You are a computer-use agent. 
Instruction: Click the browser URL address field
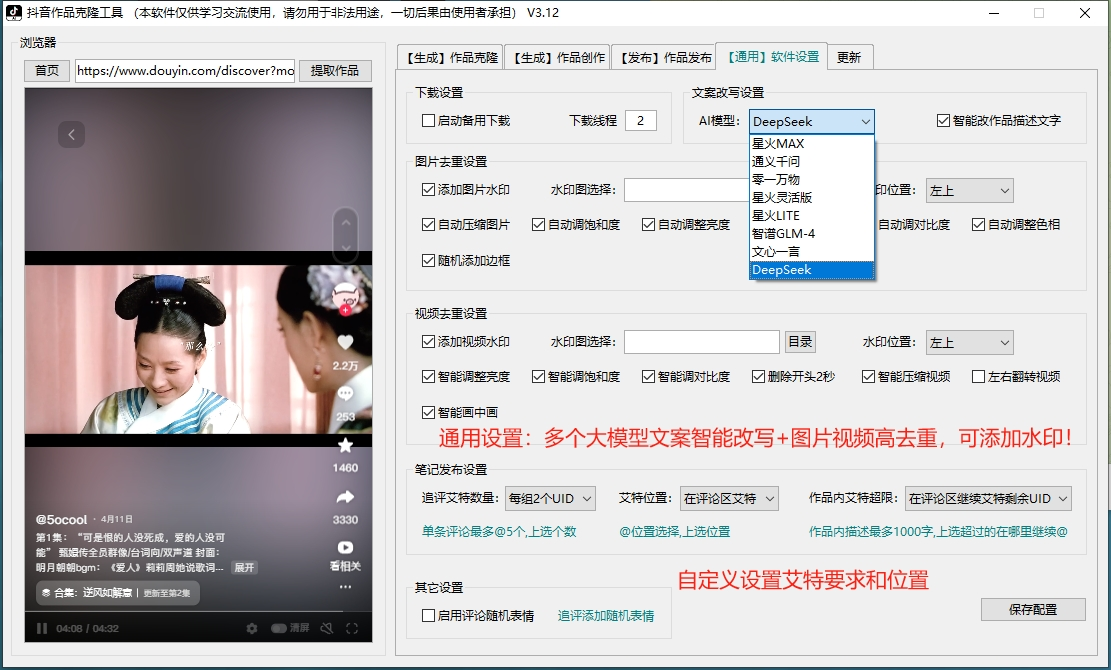click(185, 71)
